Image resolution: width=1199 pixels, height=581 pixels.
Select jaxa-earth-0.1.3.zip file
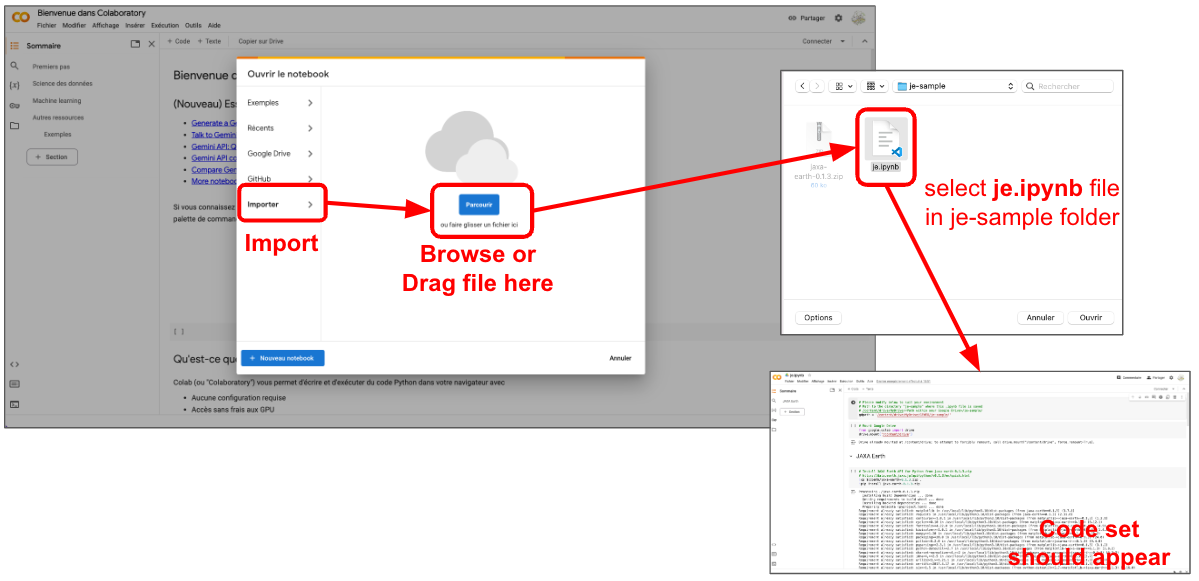coord(818,155)
